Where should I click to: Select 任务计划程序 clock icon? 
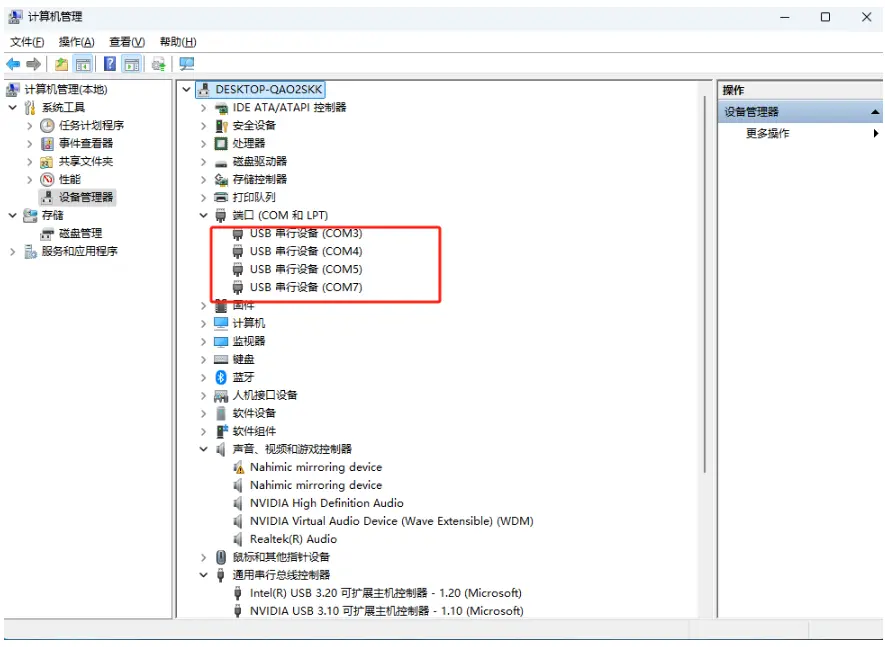47,125
